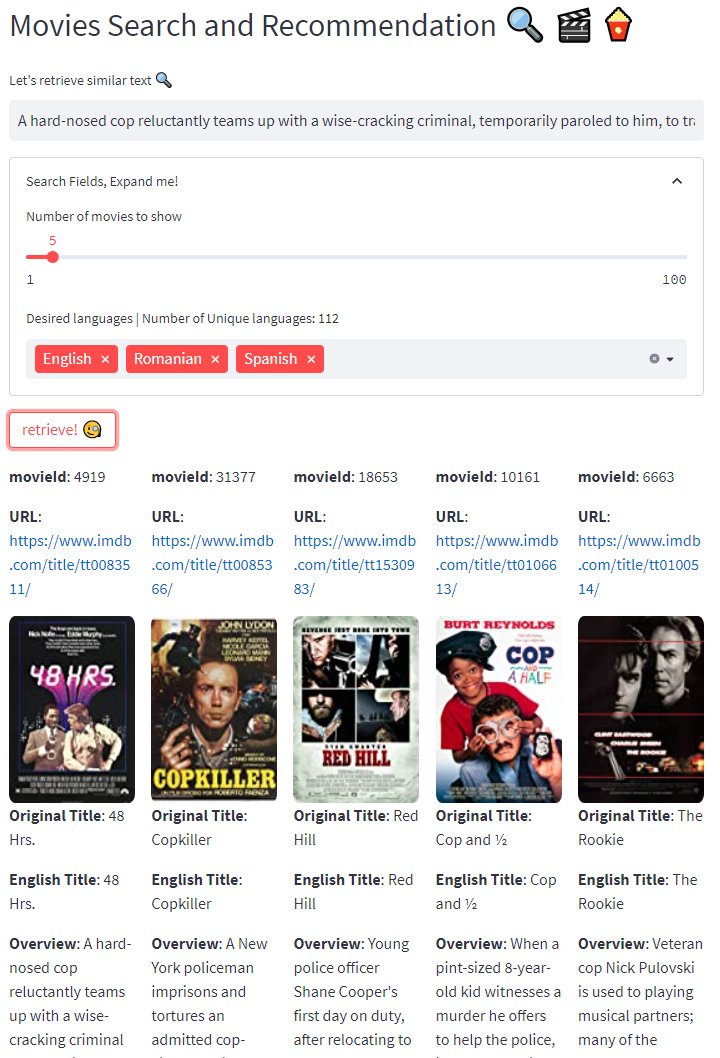
Task: Click the 48 Hrs. movie poster
Action: (x=72, y=709)
